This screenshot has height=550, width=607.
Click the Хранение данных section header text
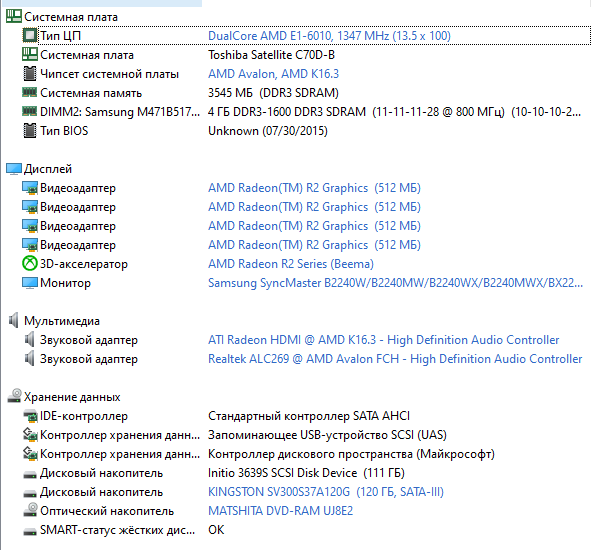coord(72,397)
